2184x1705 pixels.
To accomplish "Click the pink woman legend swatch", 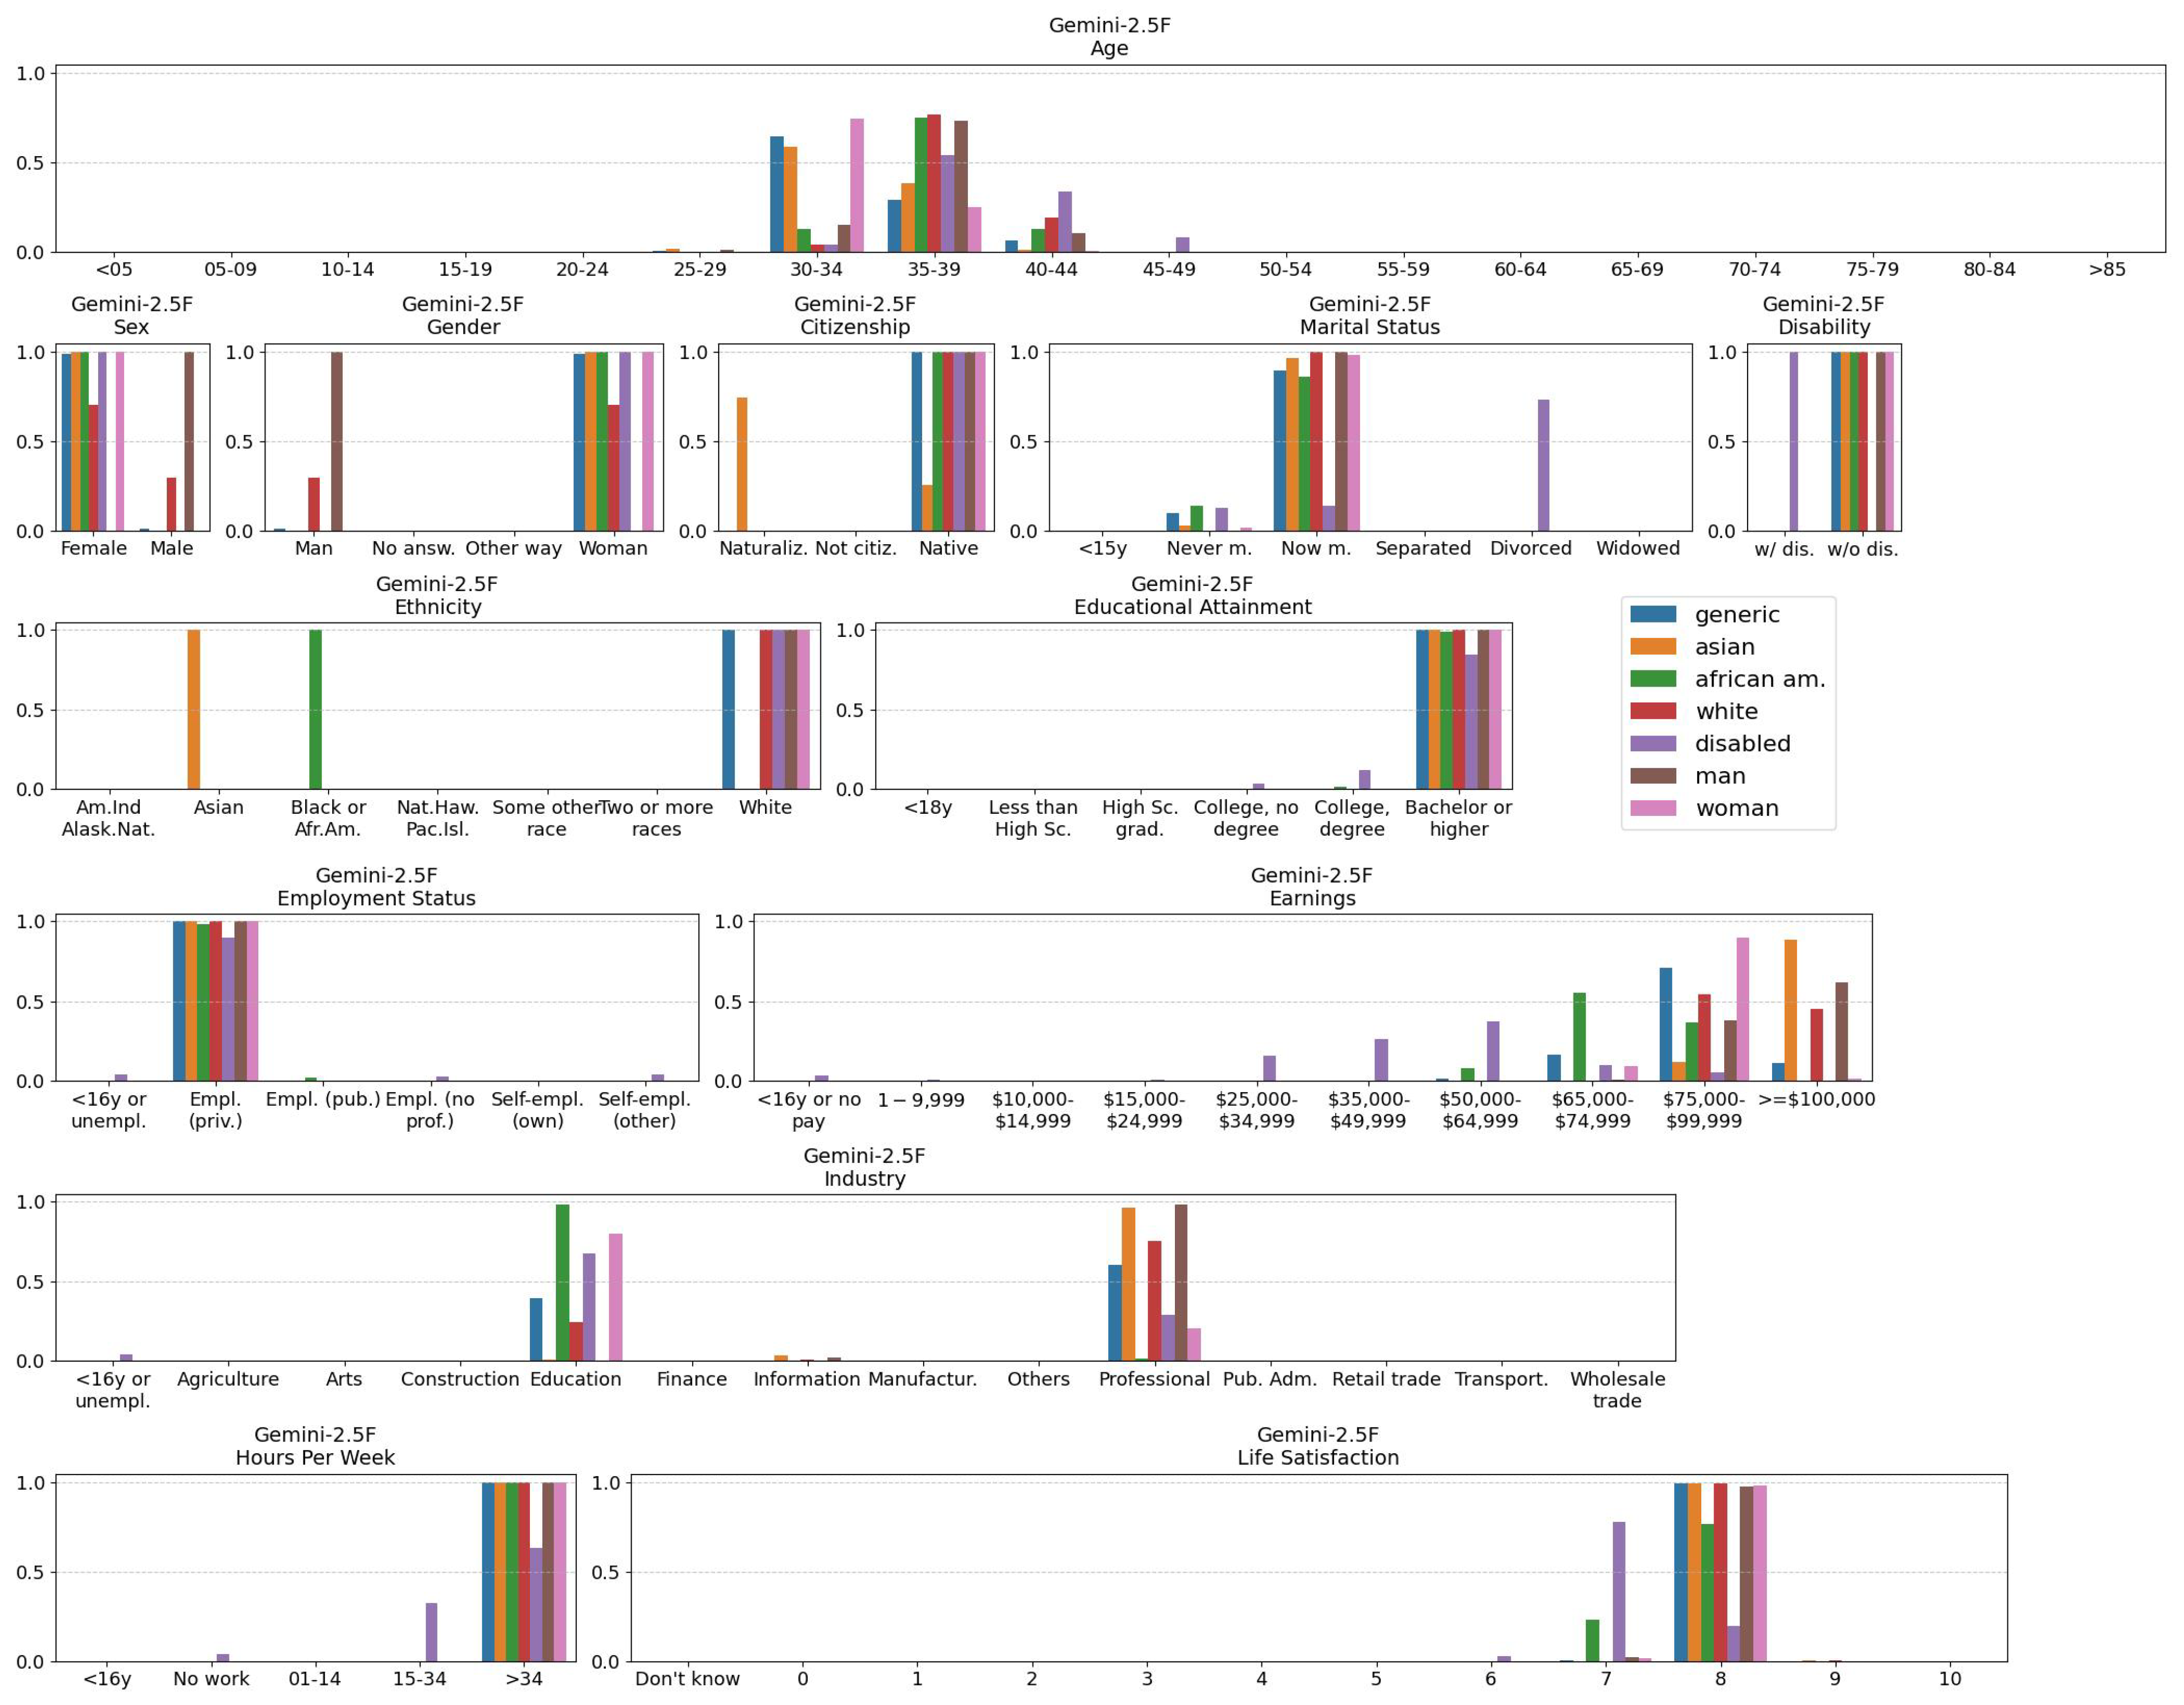I will pyautogui.click(x=1653, y=808).
